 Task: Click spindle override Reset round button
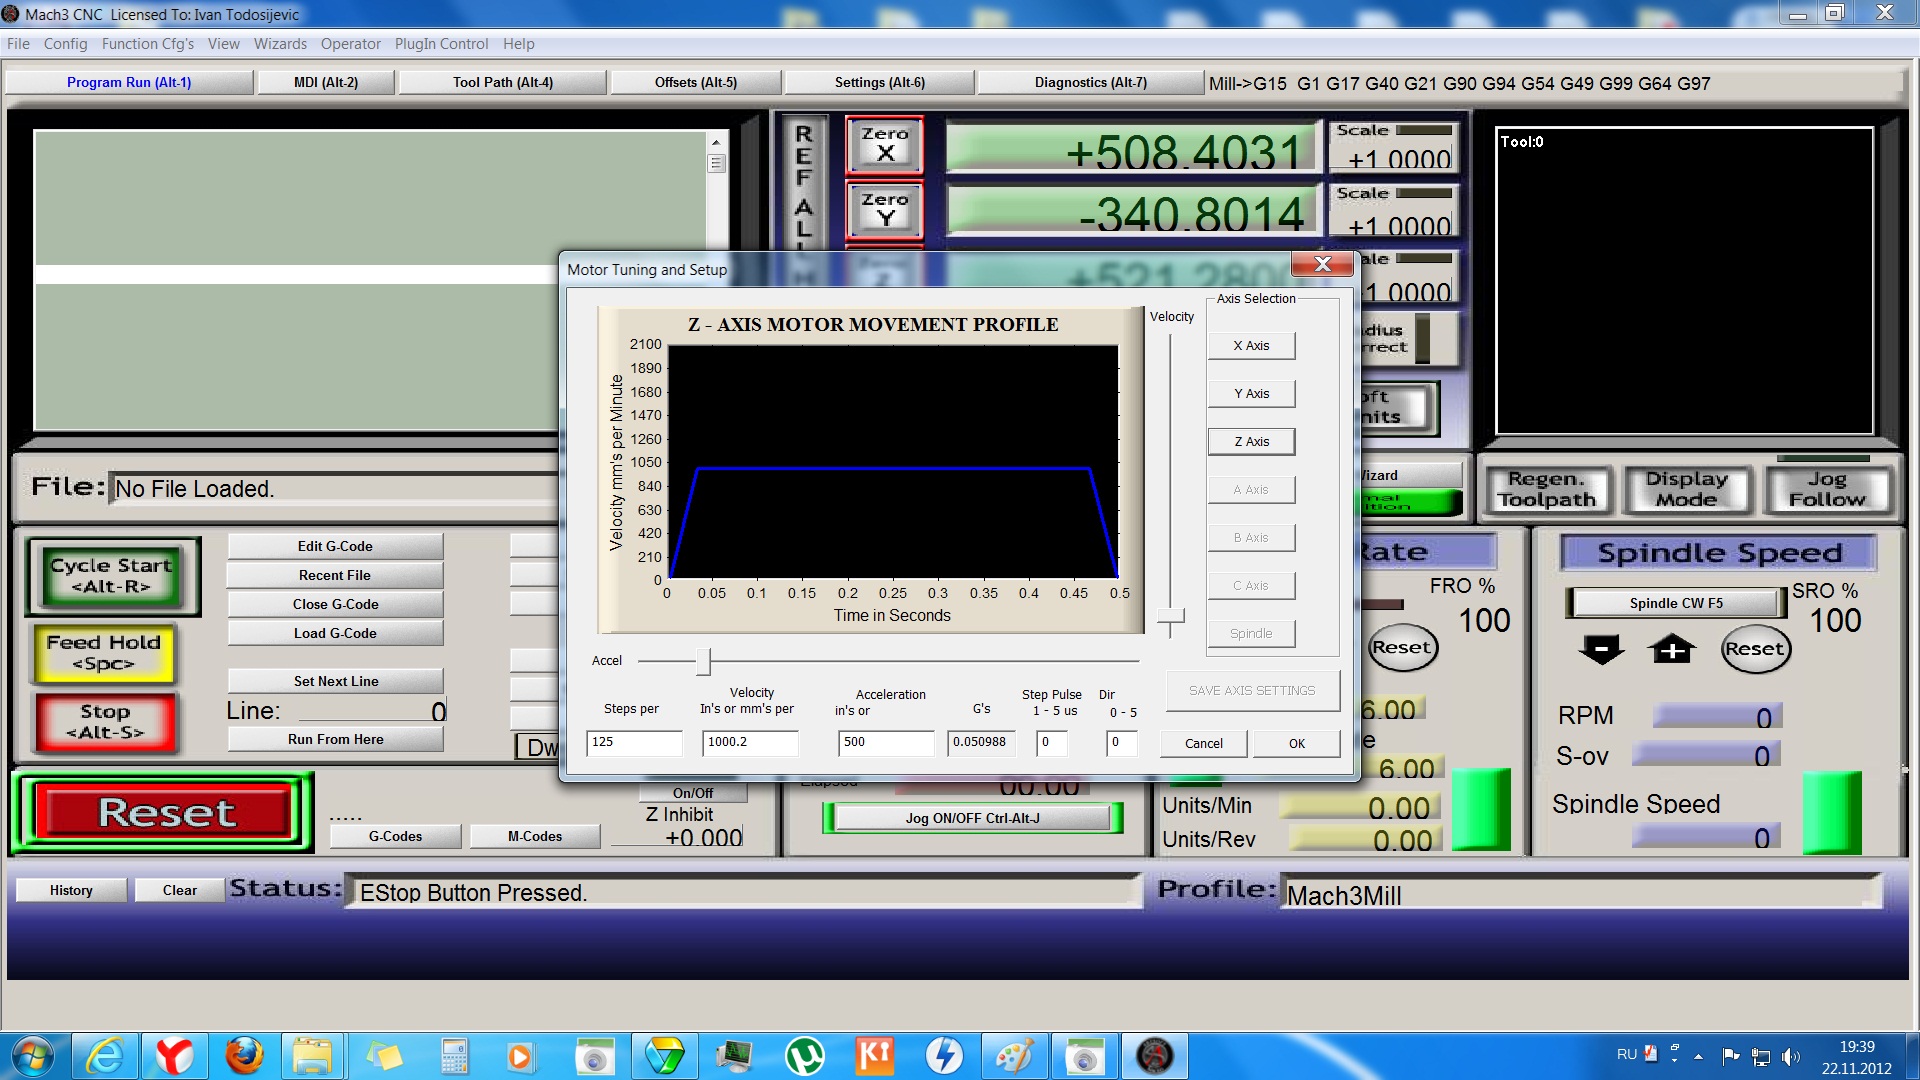pos(1754,649)
